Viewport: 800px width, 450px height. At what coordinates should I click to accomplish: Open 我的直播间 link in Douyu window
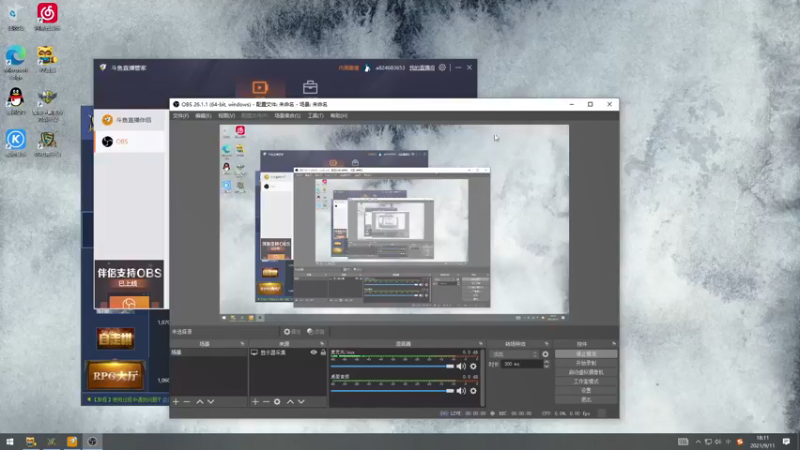422,68
